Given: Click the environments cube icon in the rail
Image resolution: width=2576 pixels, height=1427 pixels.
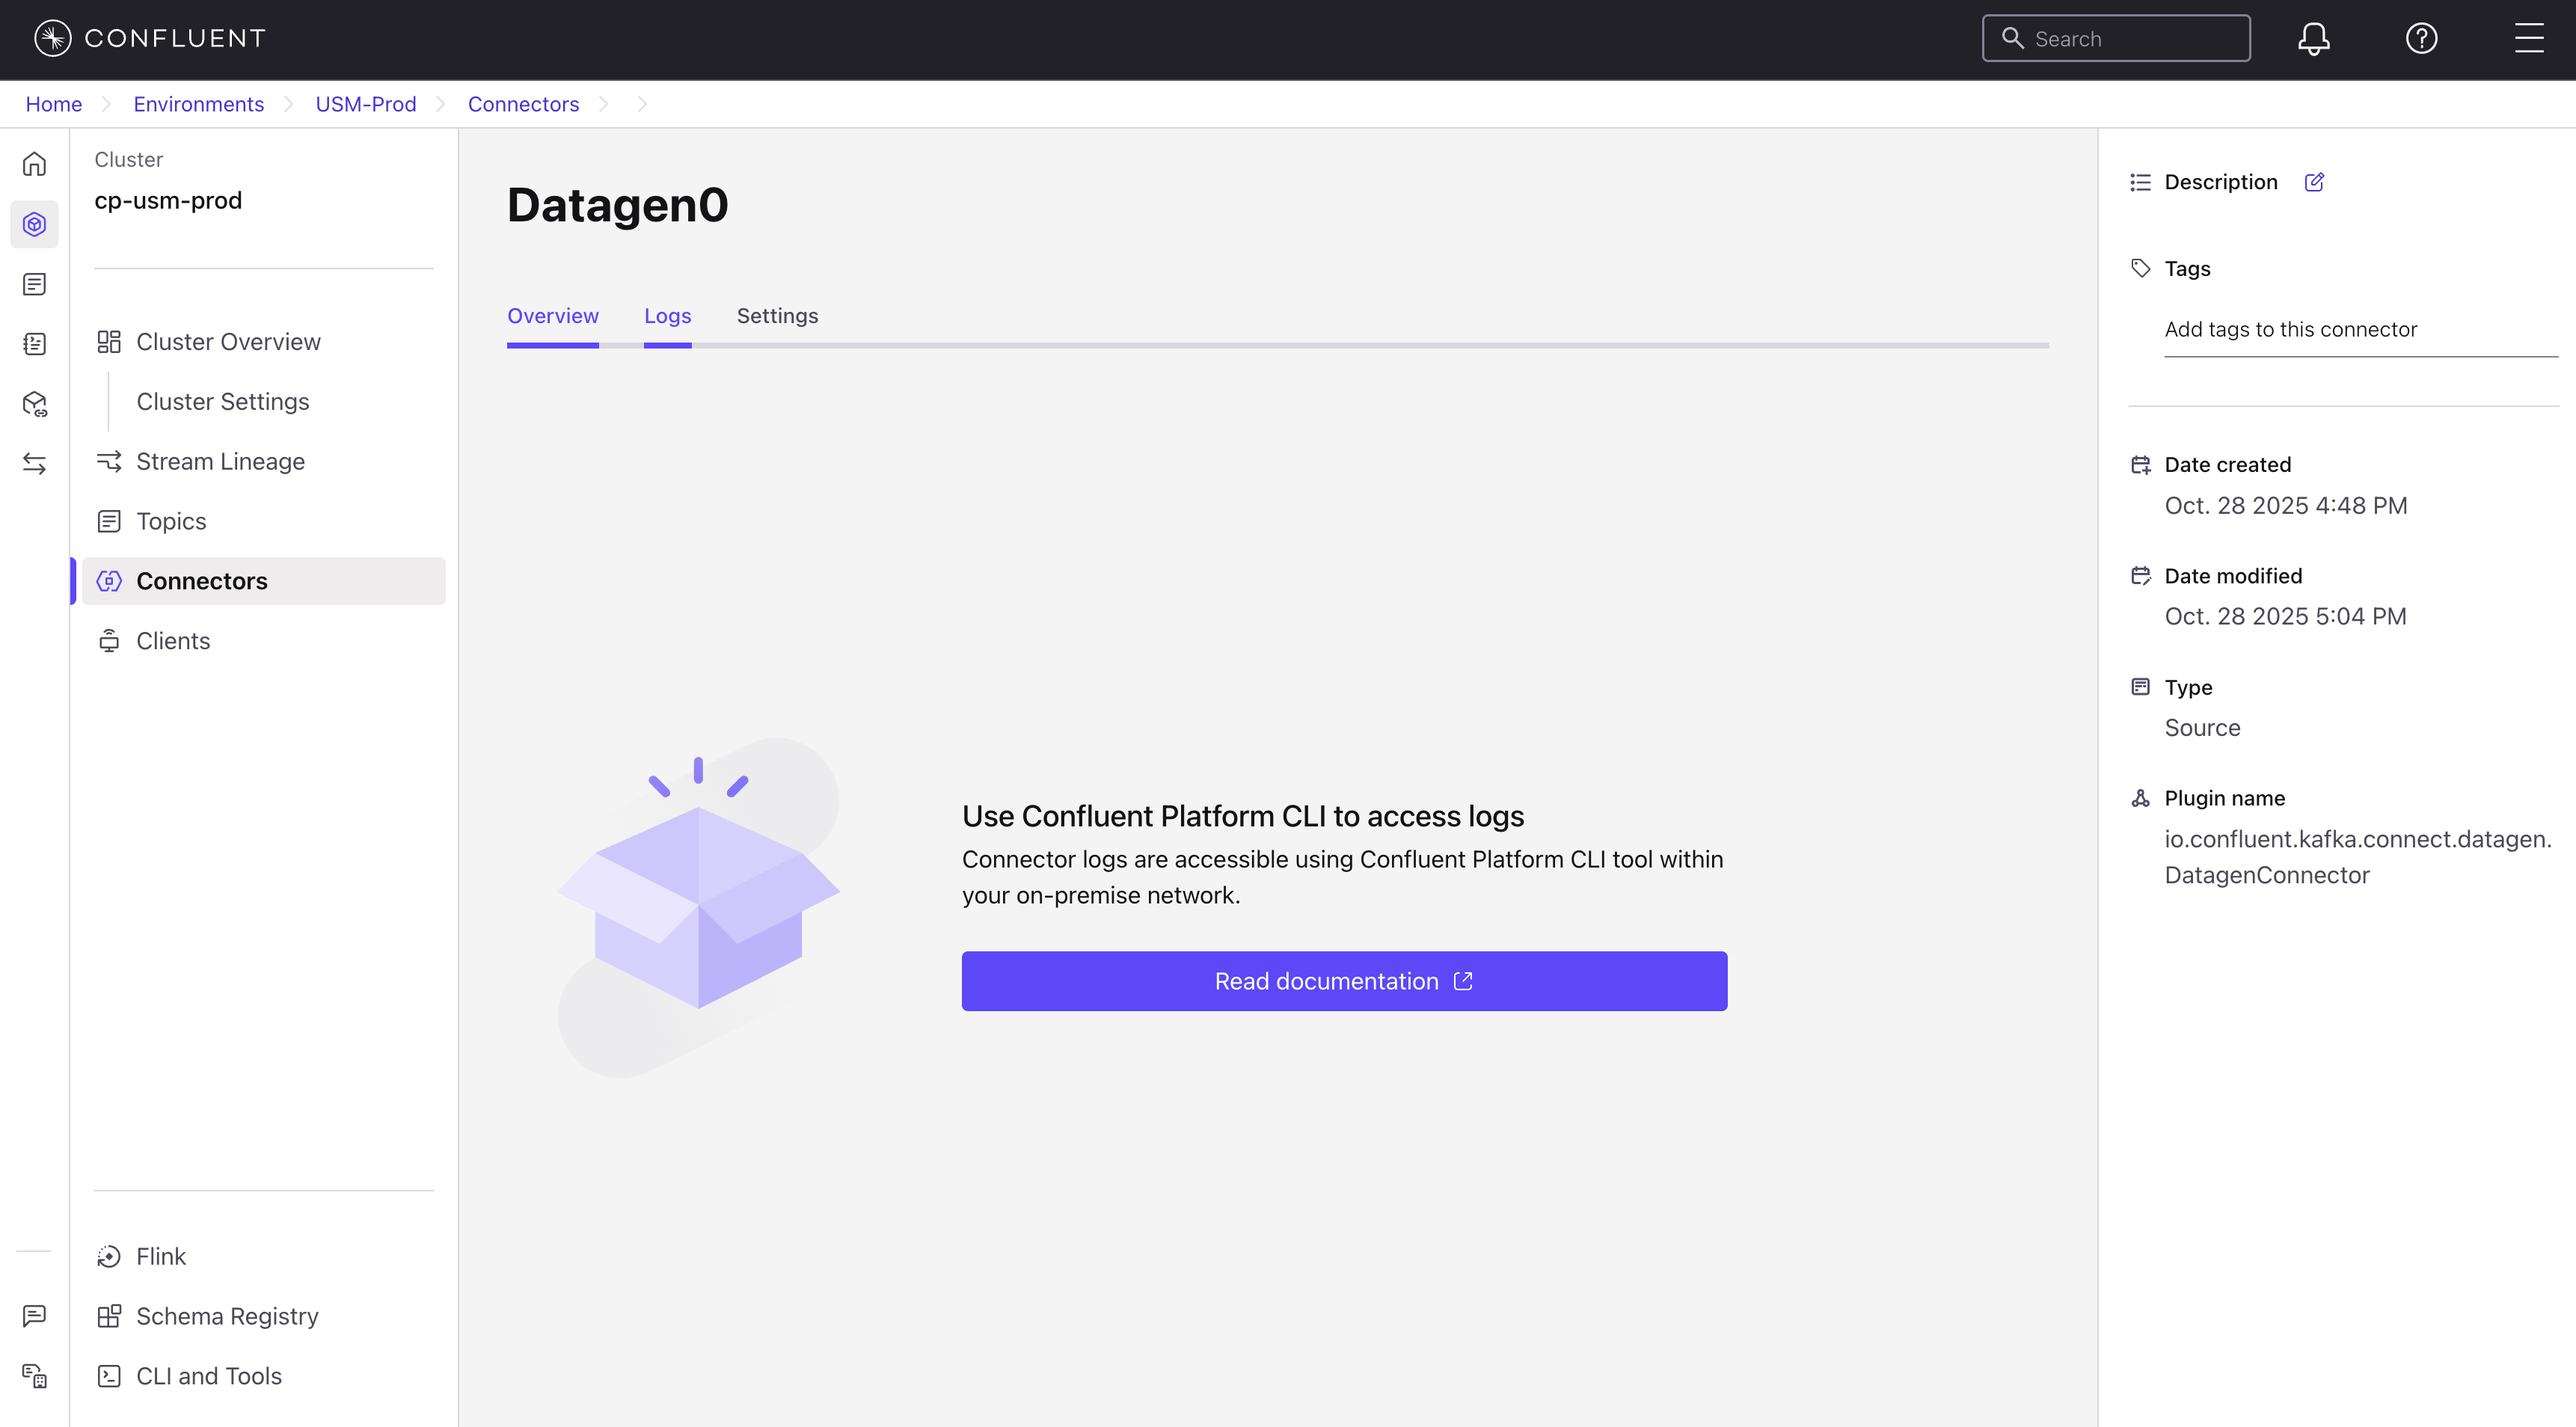Looking at the screenshot, I should 35,224.
